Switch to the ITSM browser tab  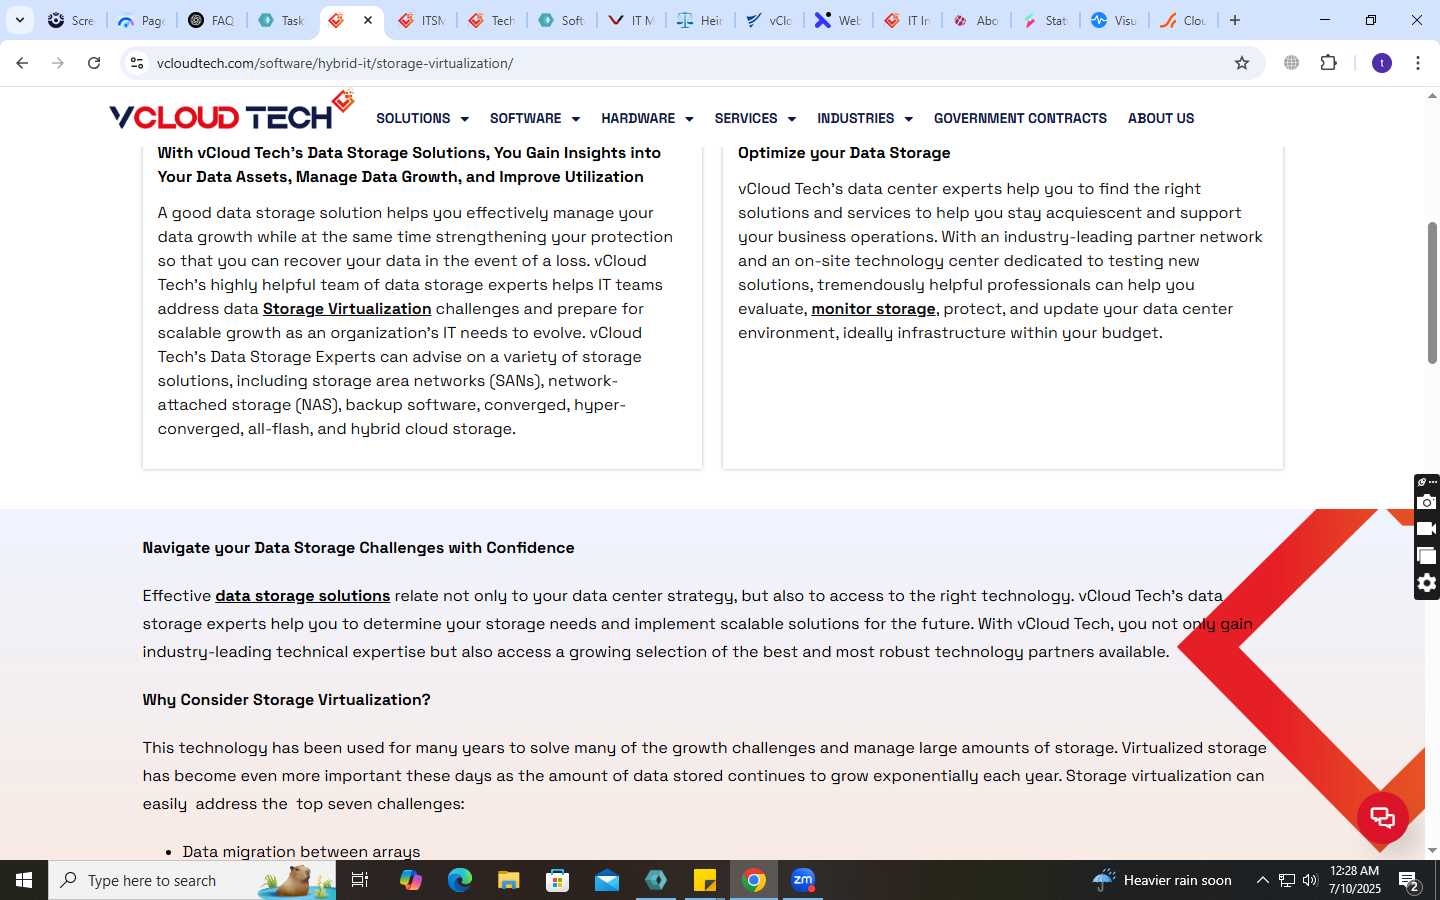tap(421, 20)
